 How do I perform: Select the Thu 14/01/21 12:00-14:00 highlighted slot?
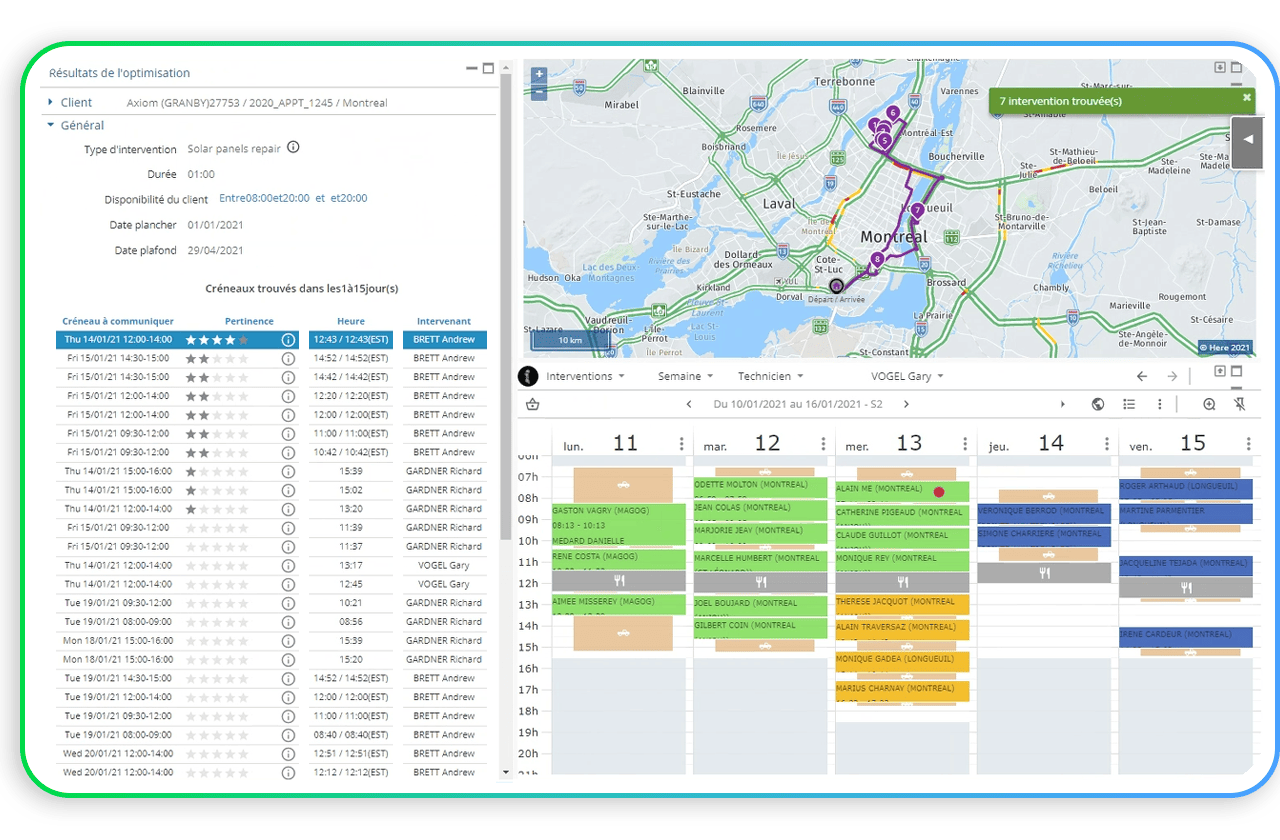[271, 340]
